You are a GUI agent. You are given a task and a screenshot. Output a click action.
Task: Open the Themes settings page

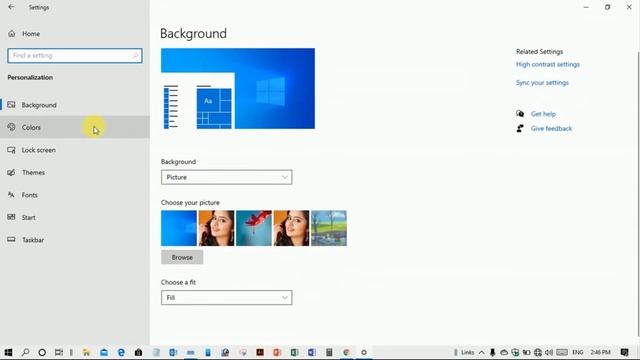coord(75,172)
